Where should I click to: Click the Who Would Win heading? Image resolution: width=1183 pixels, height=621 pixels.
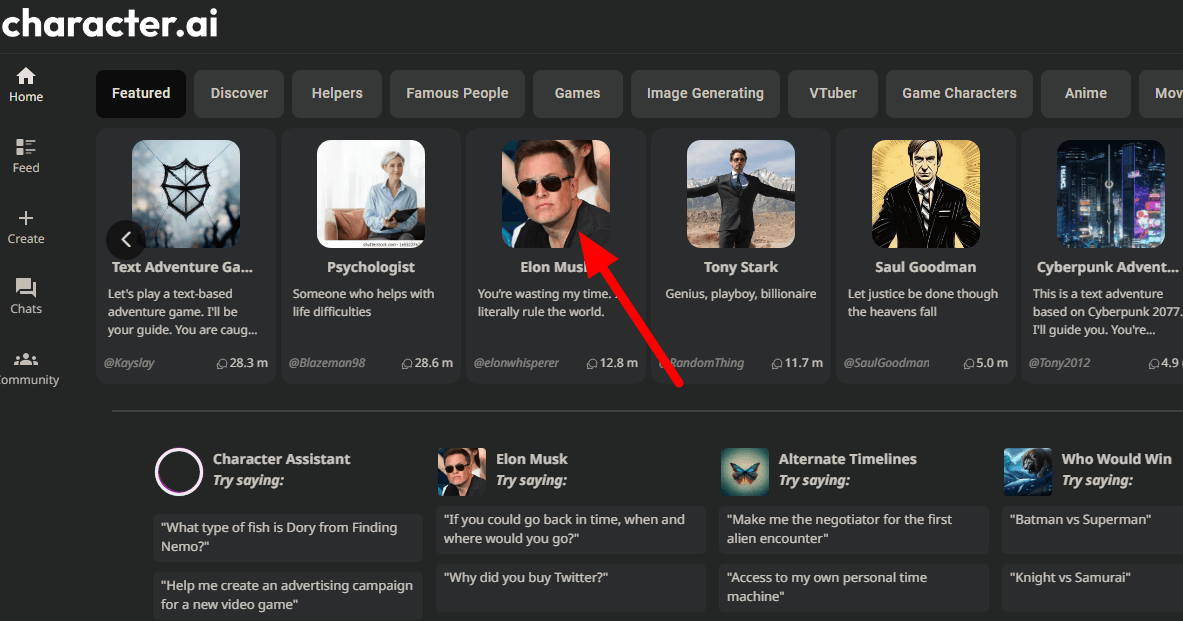click(x=1117, y=459)
